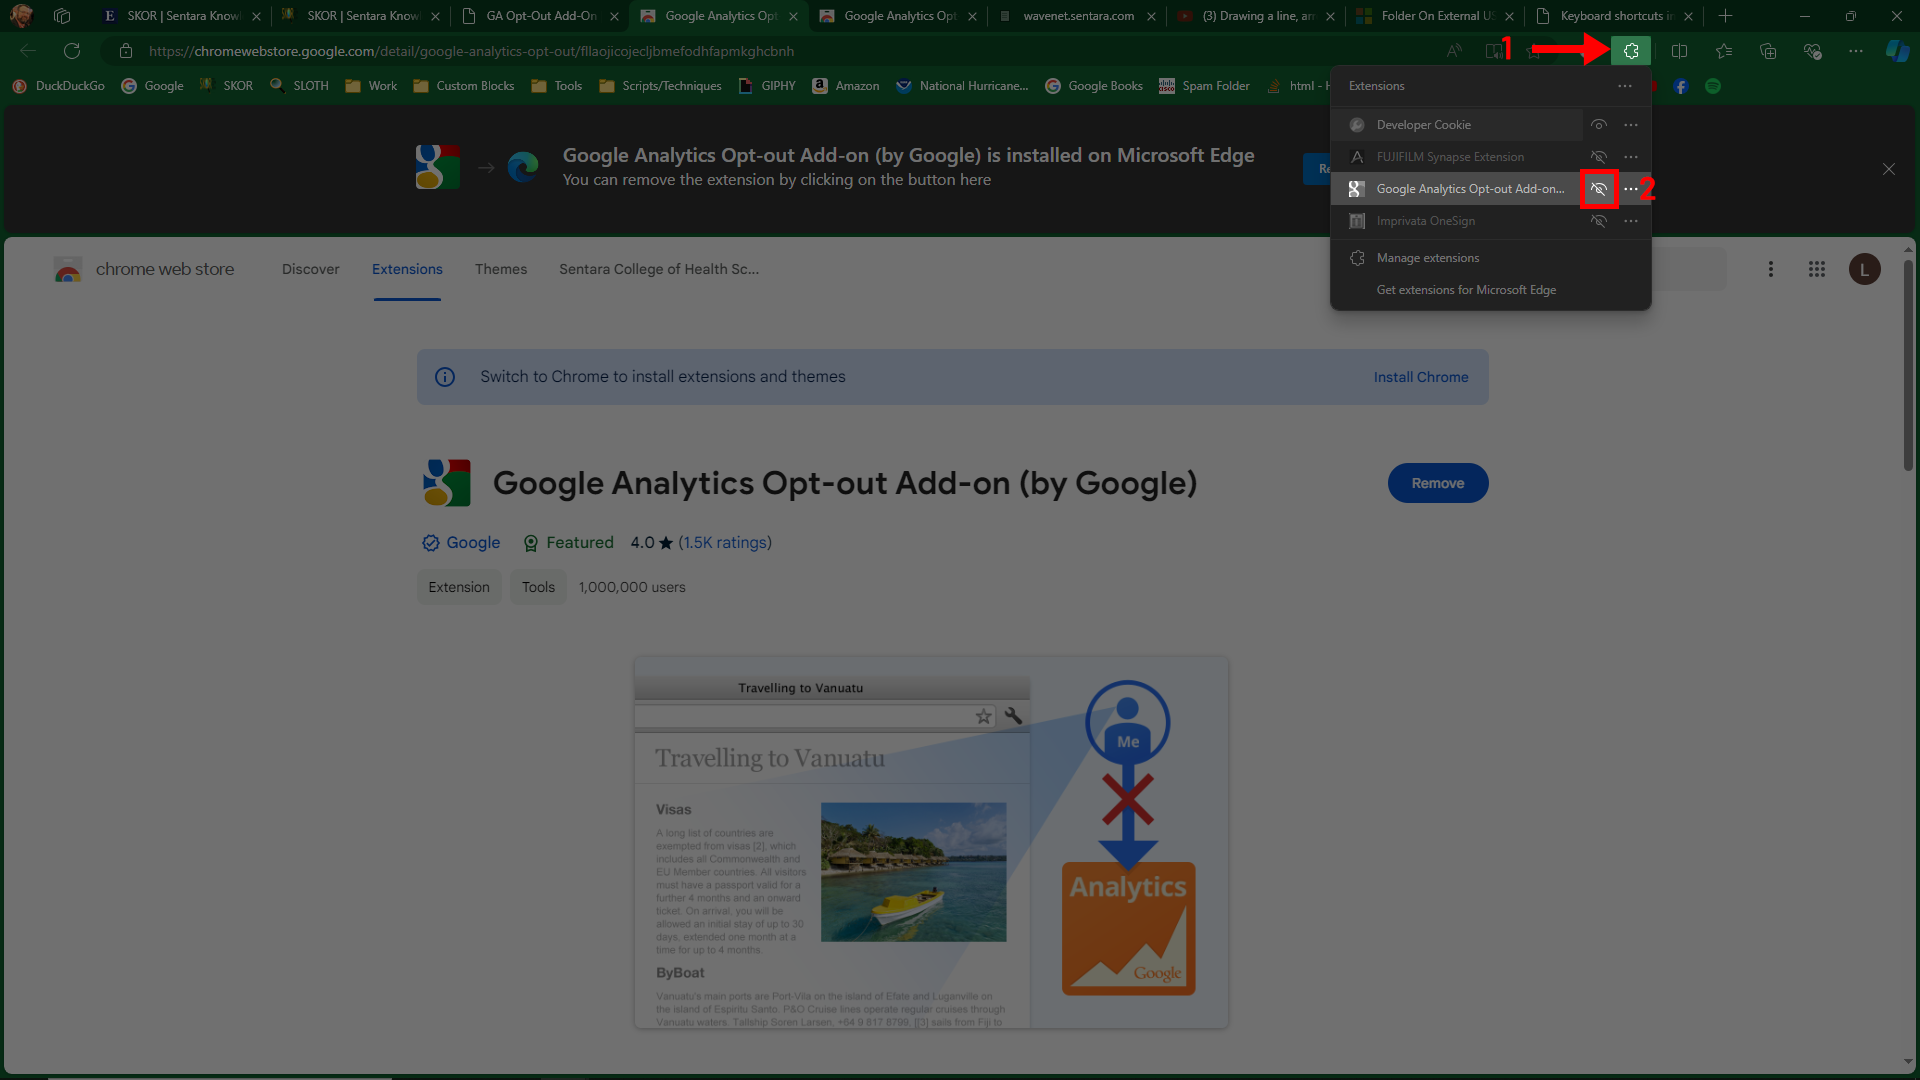Select the Extensions section of Web Store
The height and width of the screenshot is (1080, 1920).
click(x=407, y=269)
